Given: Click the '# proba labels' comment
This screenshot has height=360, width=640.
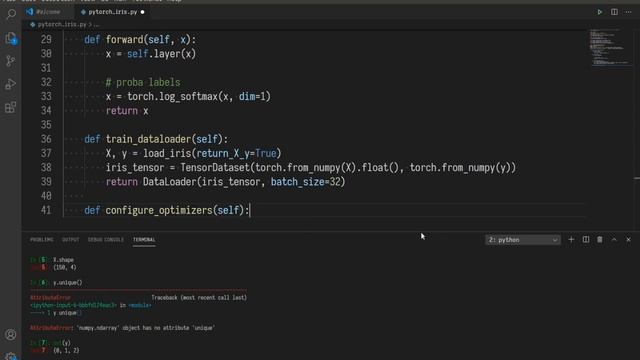Looking at the screenshot, I should click(x=143, y=82).
